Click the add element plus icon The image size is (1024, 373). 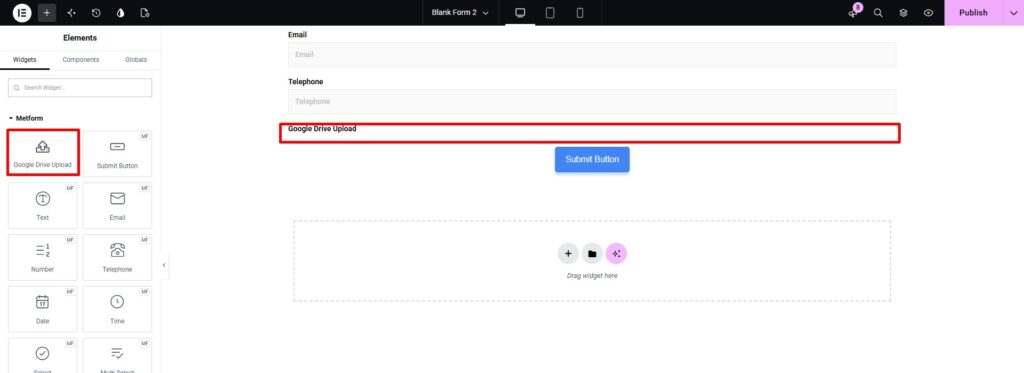click(46, 12)
